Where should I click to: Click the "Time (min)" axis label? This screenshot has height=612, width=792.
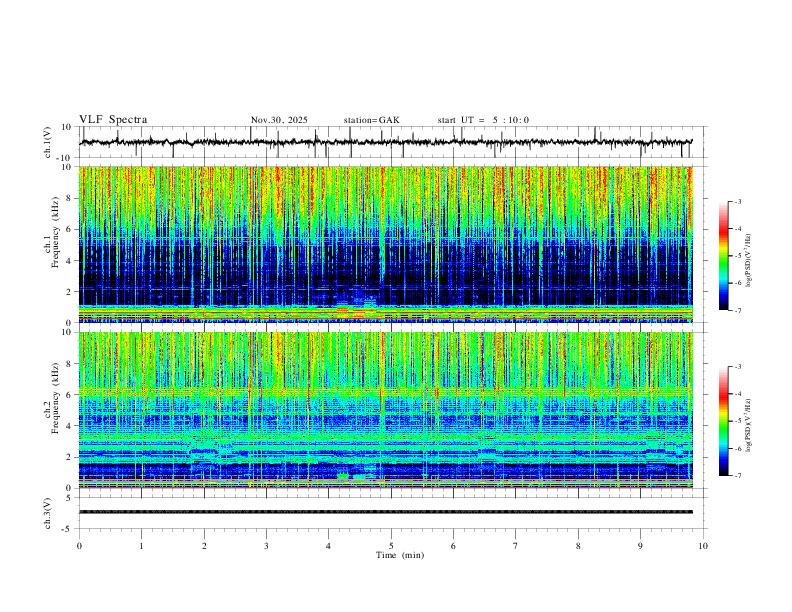coord(400,555)
